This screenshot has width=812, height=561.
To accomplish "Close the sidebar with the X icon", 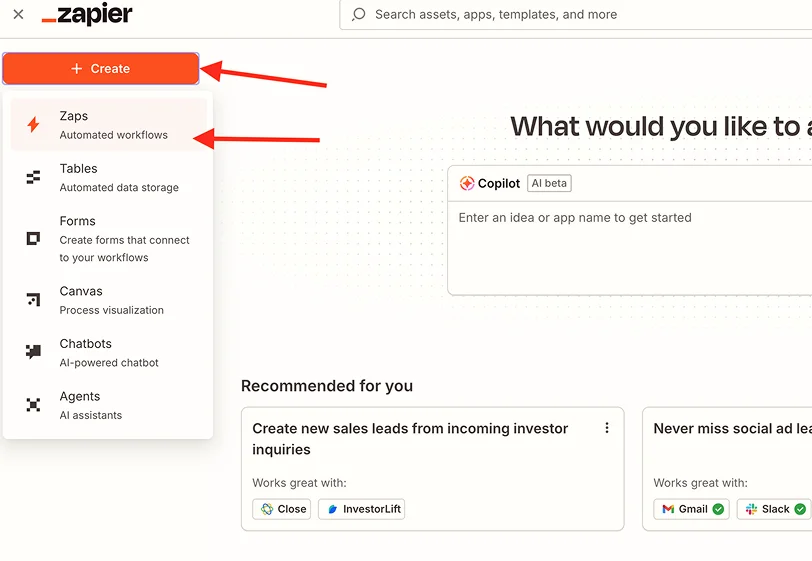I will tap(18, 14).
